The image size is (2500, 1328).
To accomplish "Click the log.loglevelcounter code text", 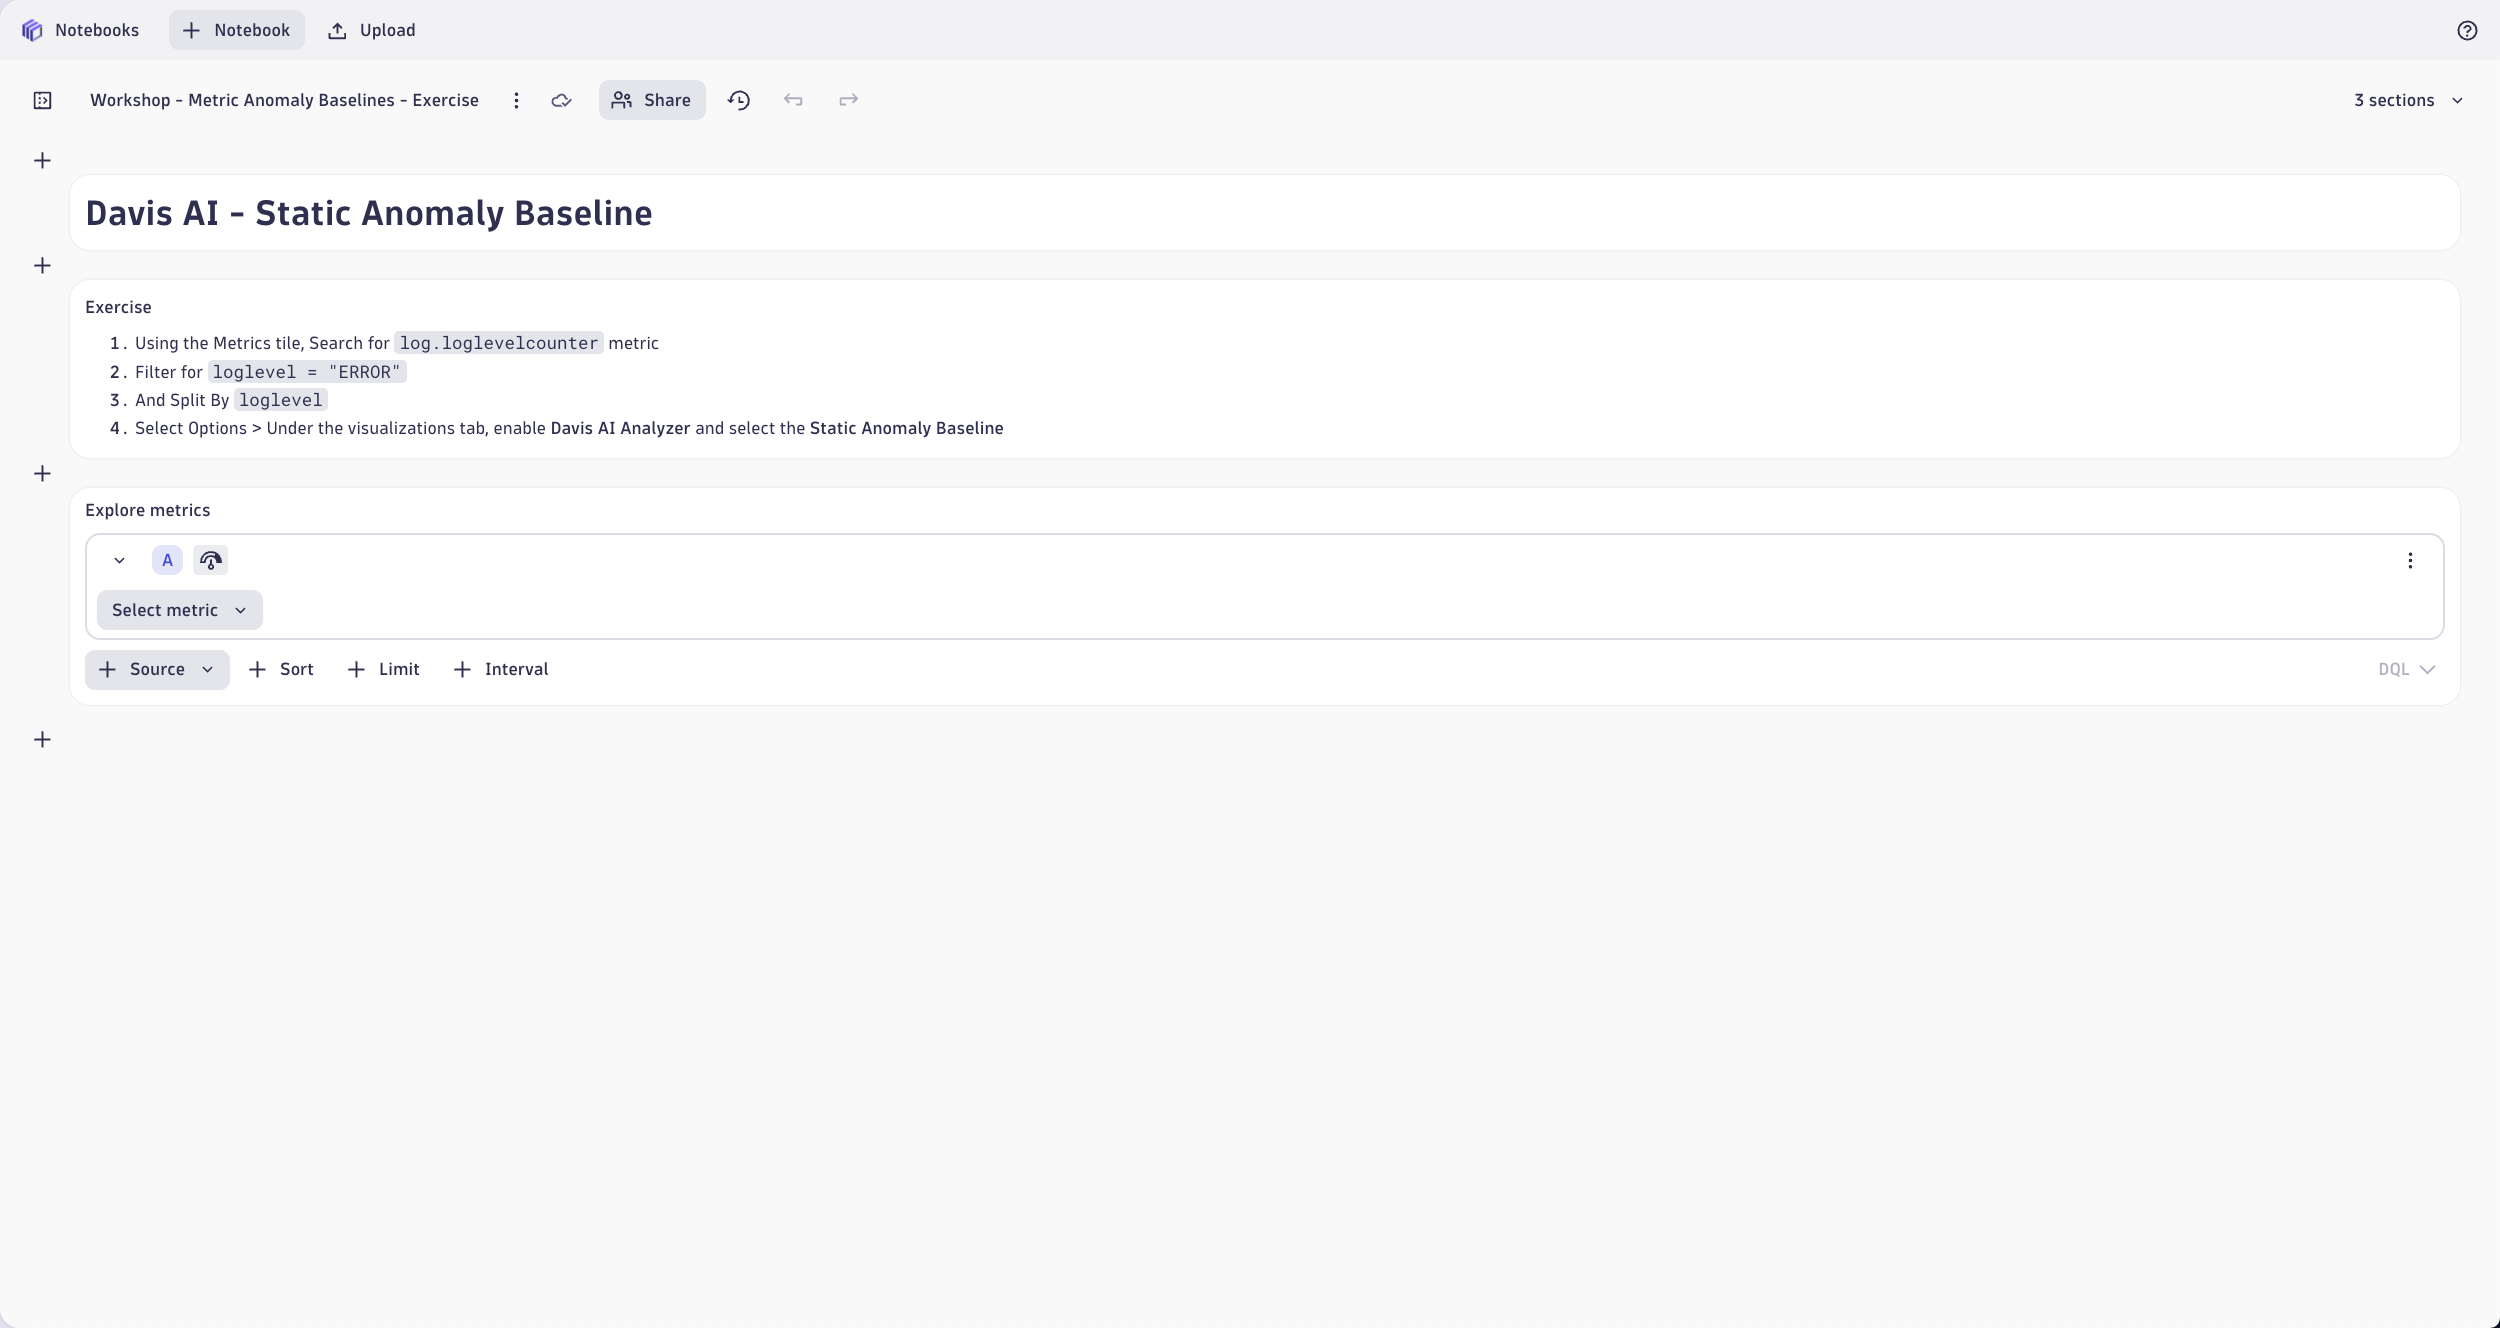I will pyautogui.click(x=498, y=343).
